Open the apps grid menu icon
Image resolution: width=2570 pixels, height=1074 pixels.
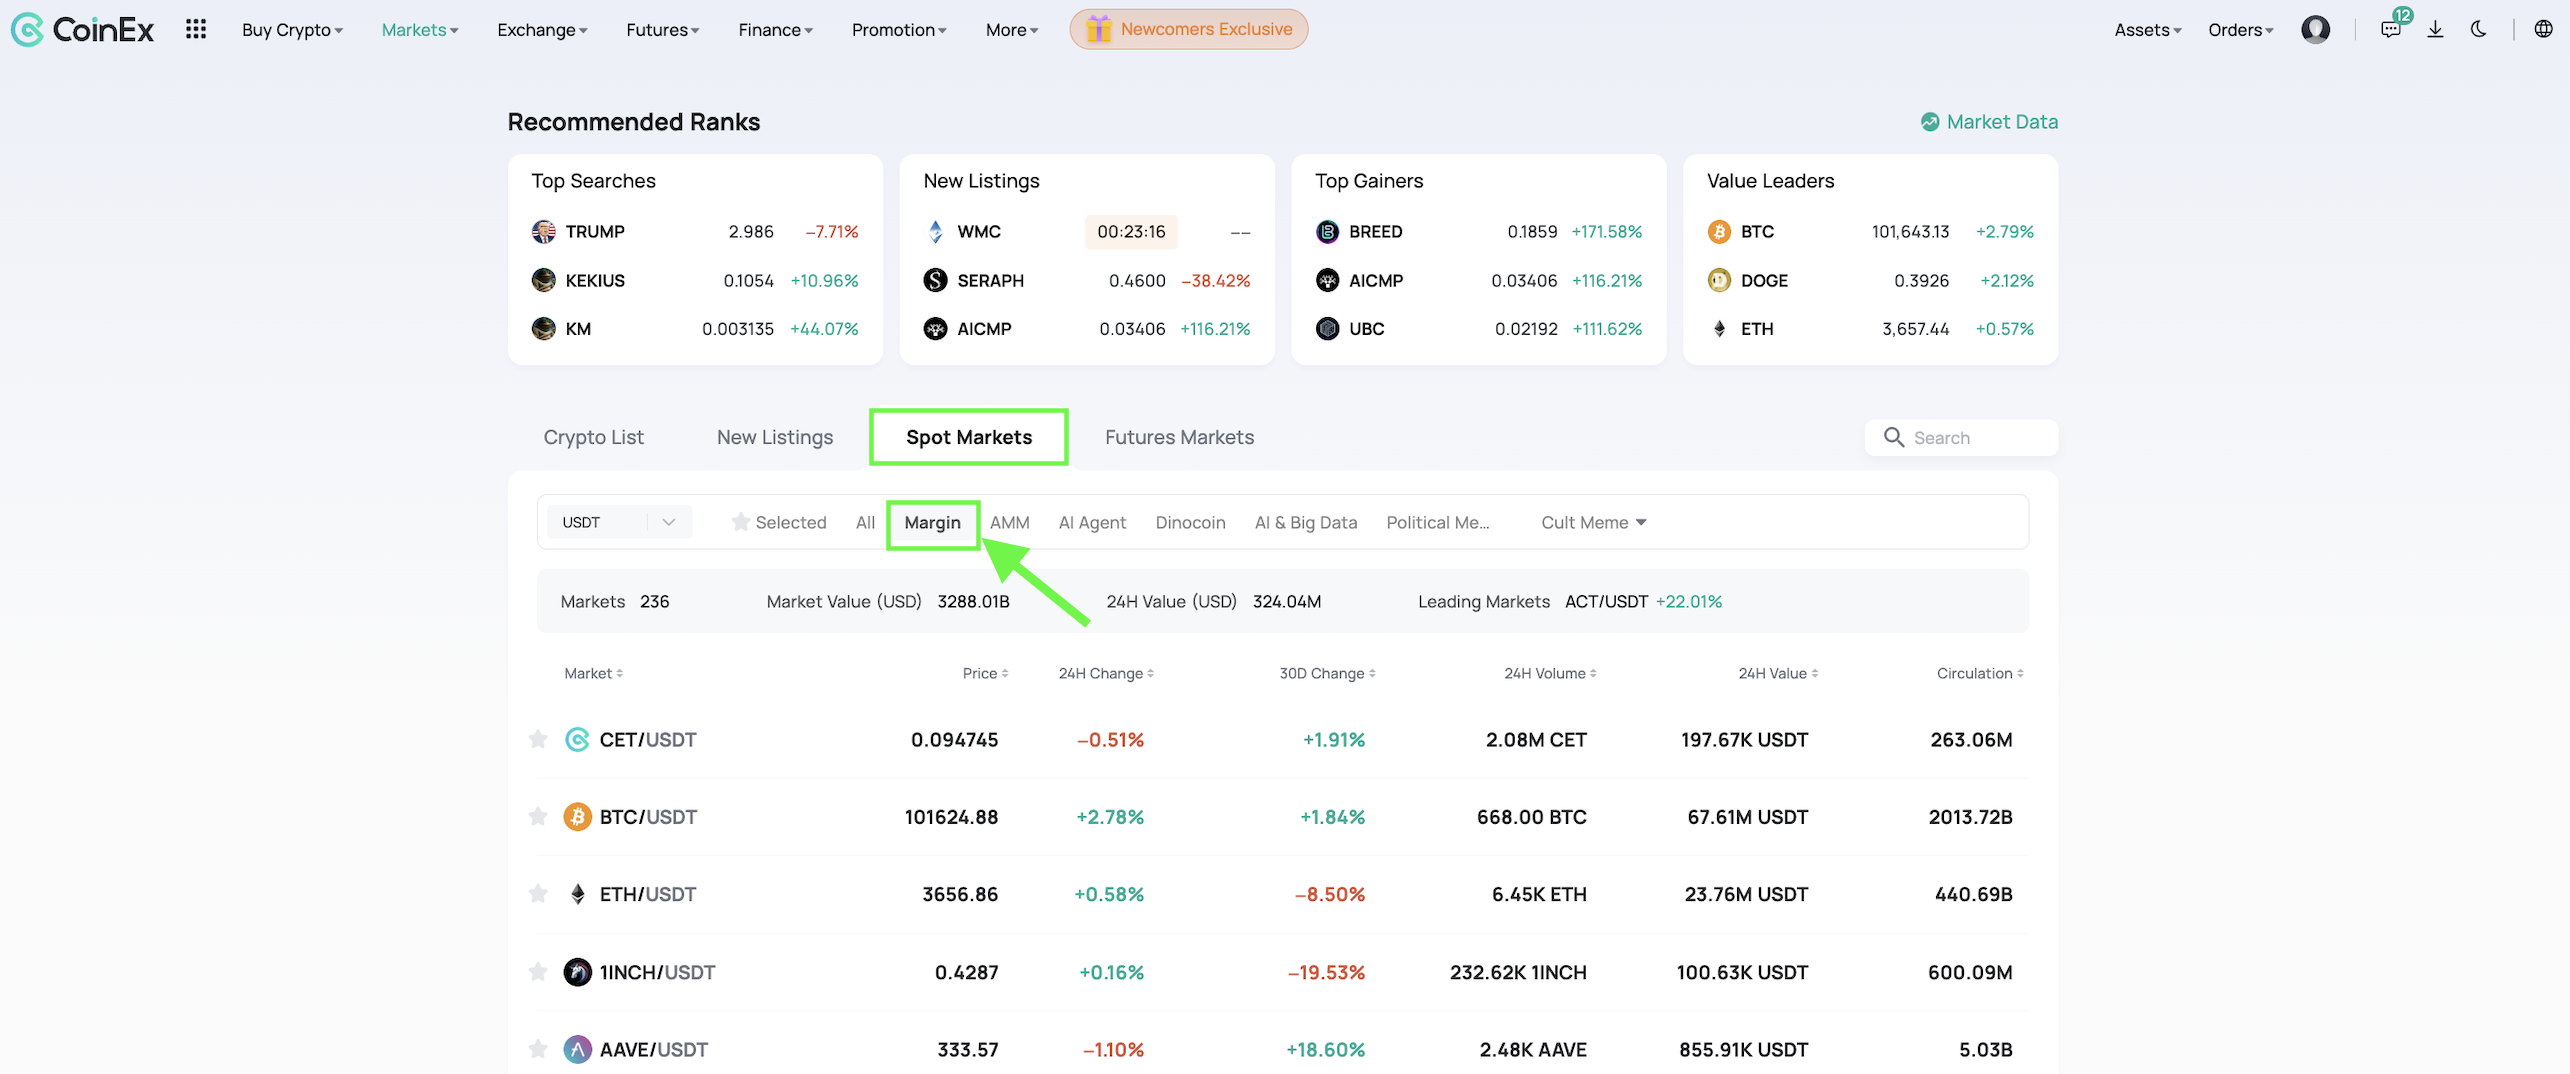tap(196, 29)
